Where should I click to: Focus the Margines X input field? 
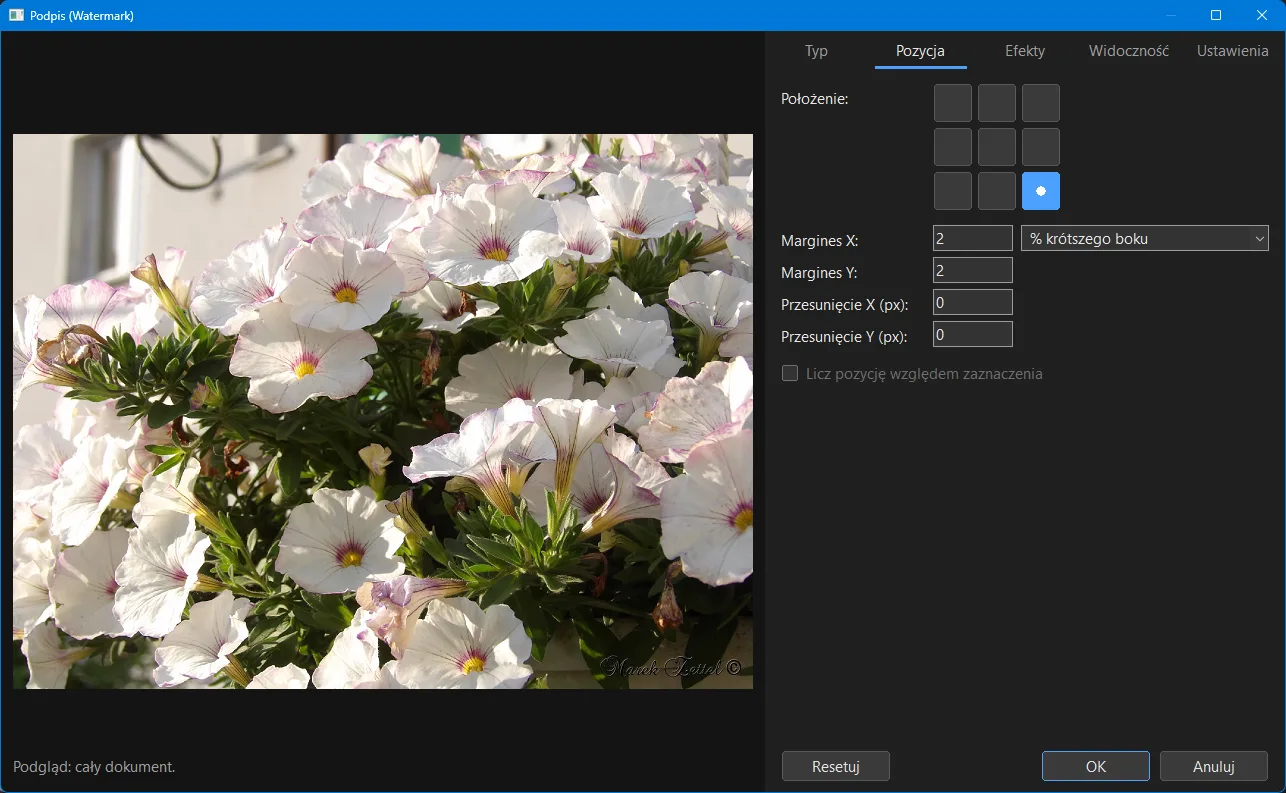[x=972, y=238]
